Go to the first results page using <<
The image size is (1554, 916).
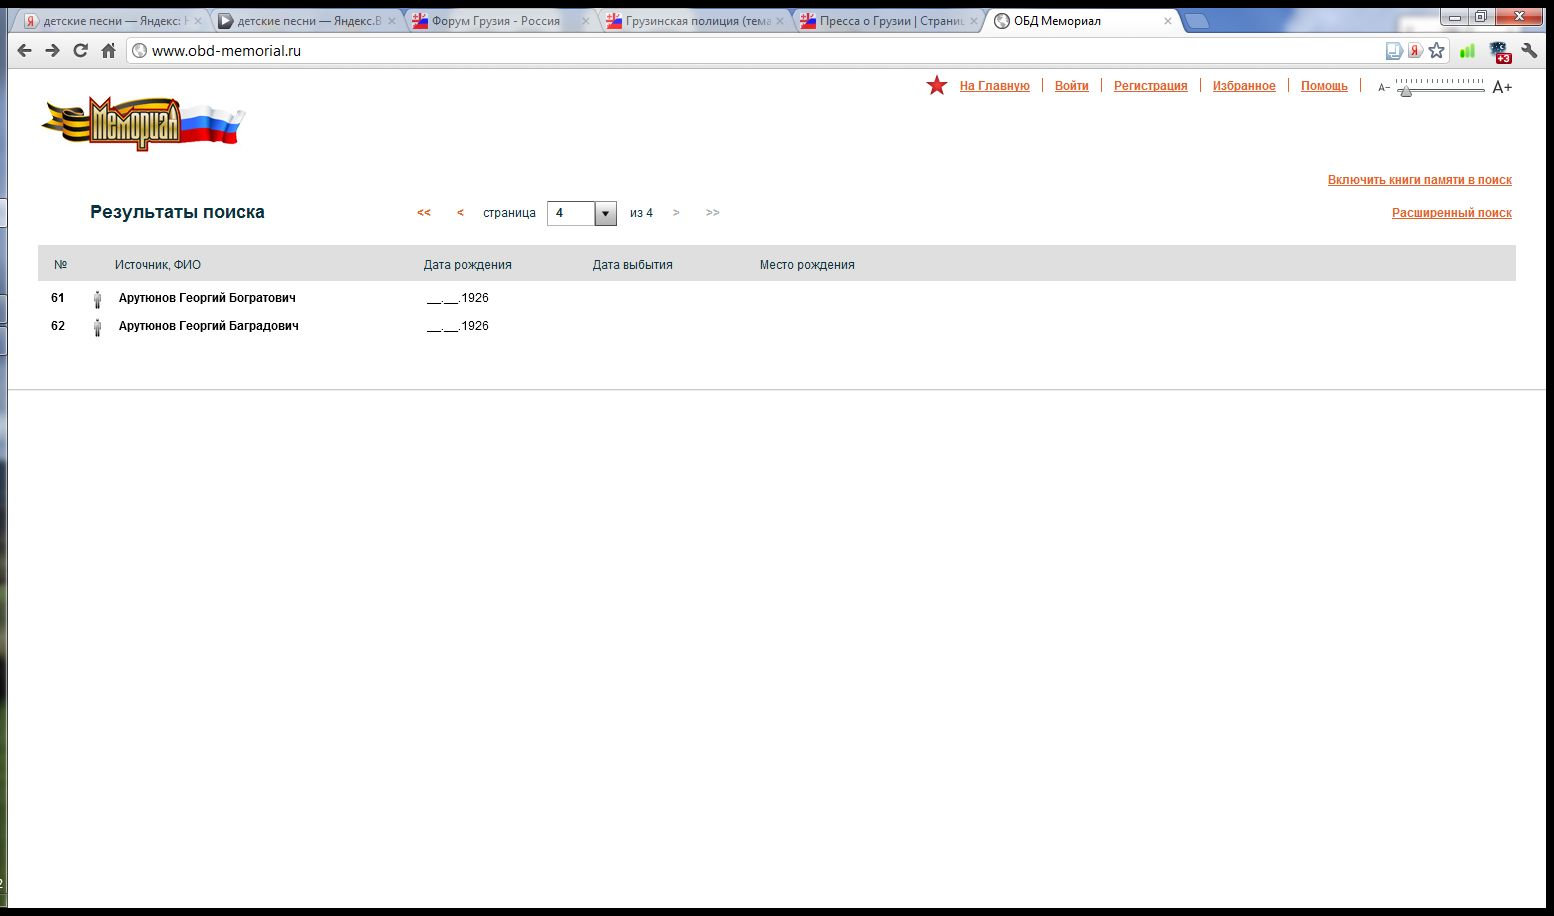[424, 213]
